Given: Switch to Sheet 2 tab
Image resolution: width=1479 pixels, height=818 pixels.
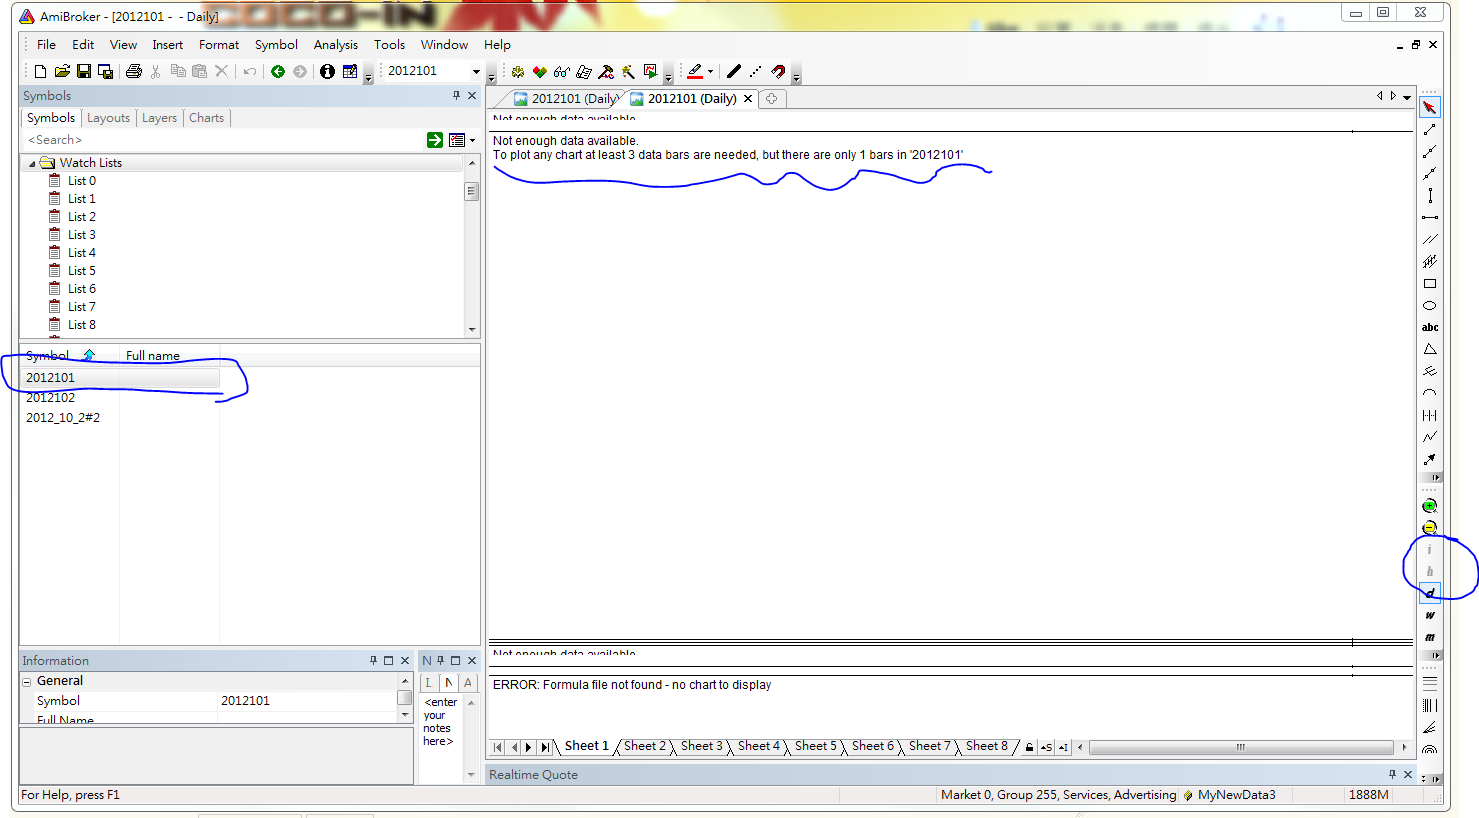Looking at the screenshot, I should pyautogui.click(x=645, y=746).
